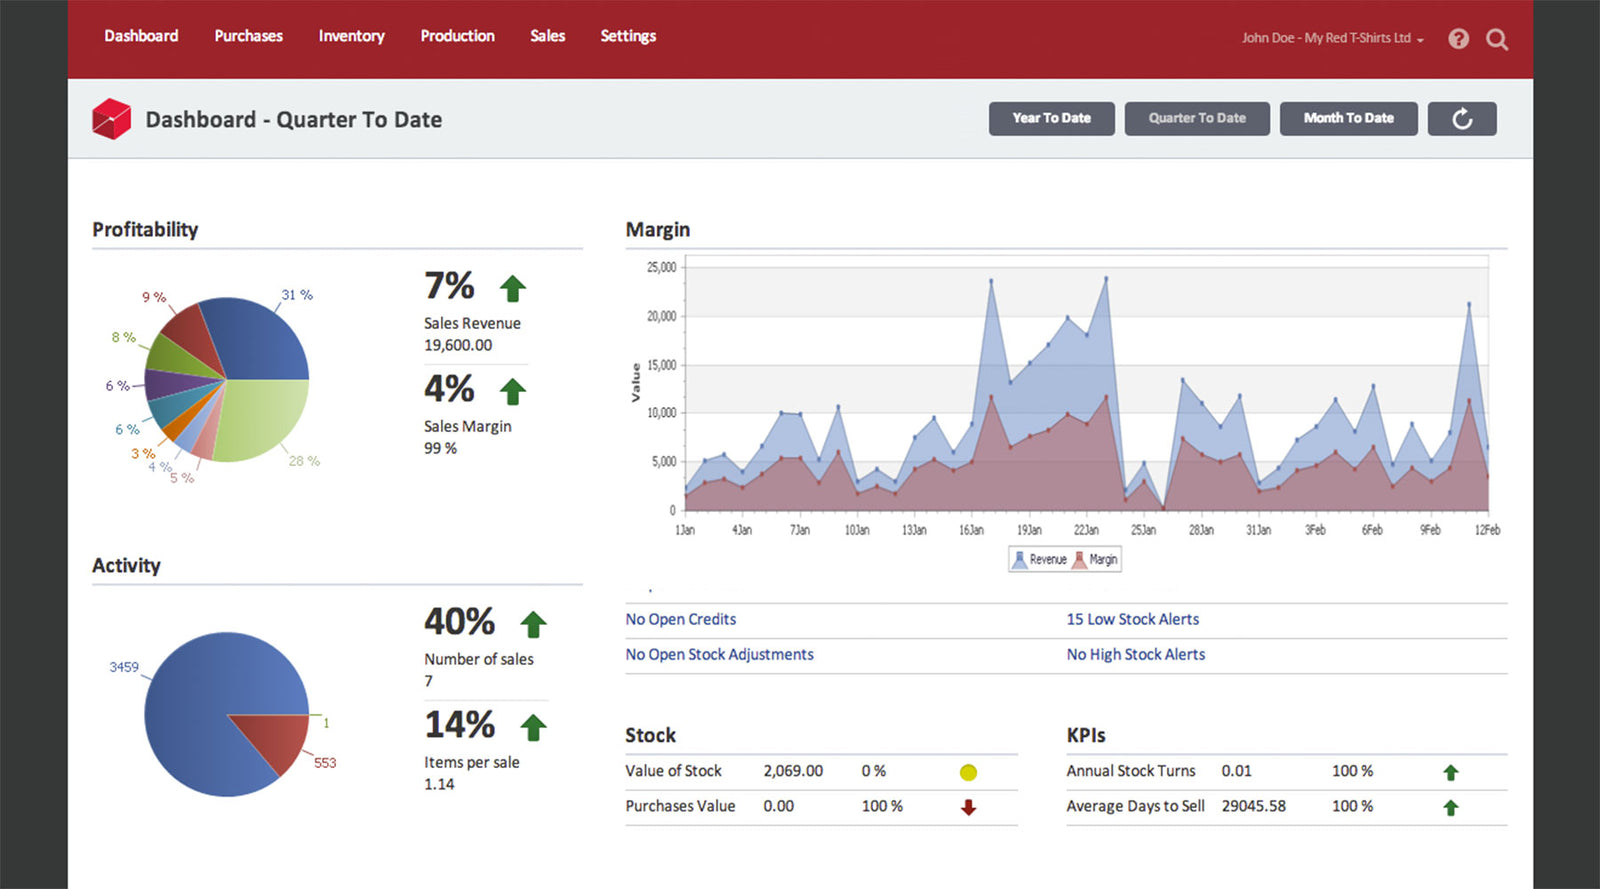Open the Production menu
Screen dimensions: 1600x889
[x=457, y=36]
